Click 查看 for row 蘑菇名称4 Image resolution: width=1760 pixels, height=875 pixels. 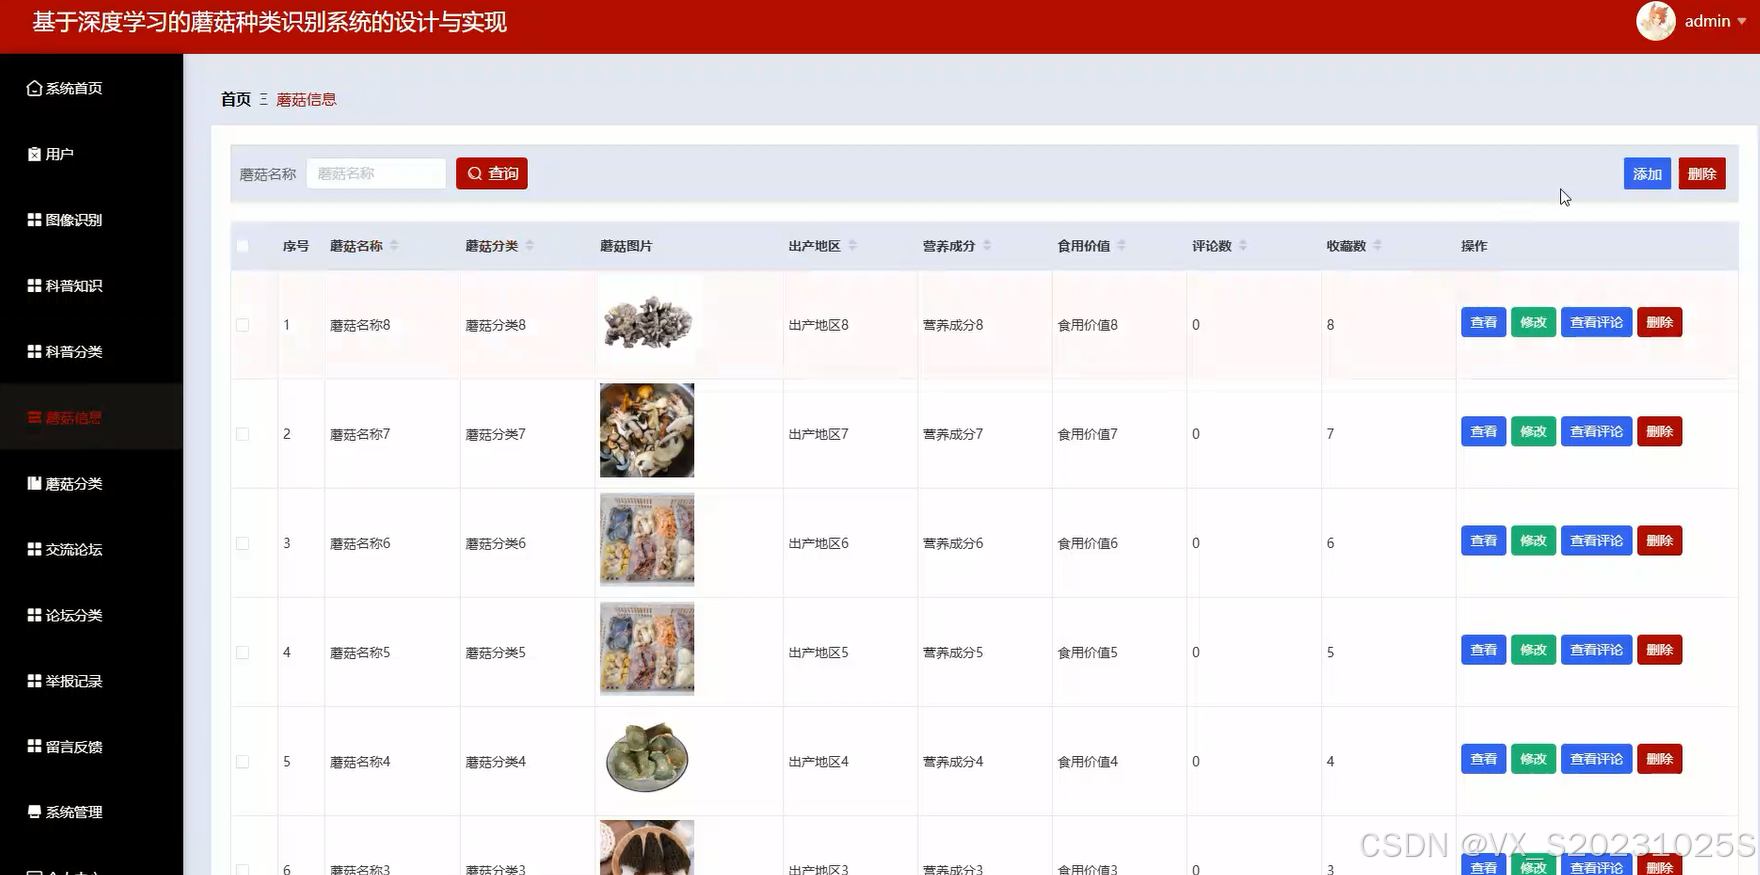pyautogui.click(x=1484, y=758)
